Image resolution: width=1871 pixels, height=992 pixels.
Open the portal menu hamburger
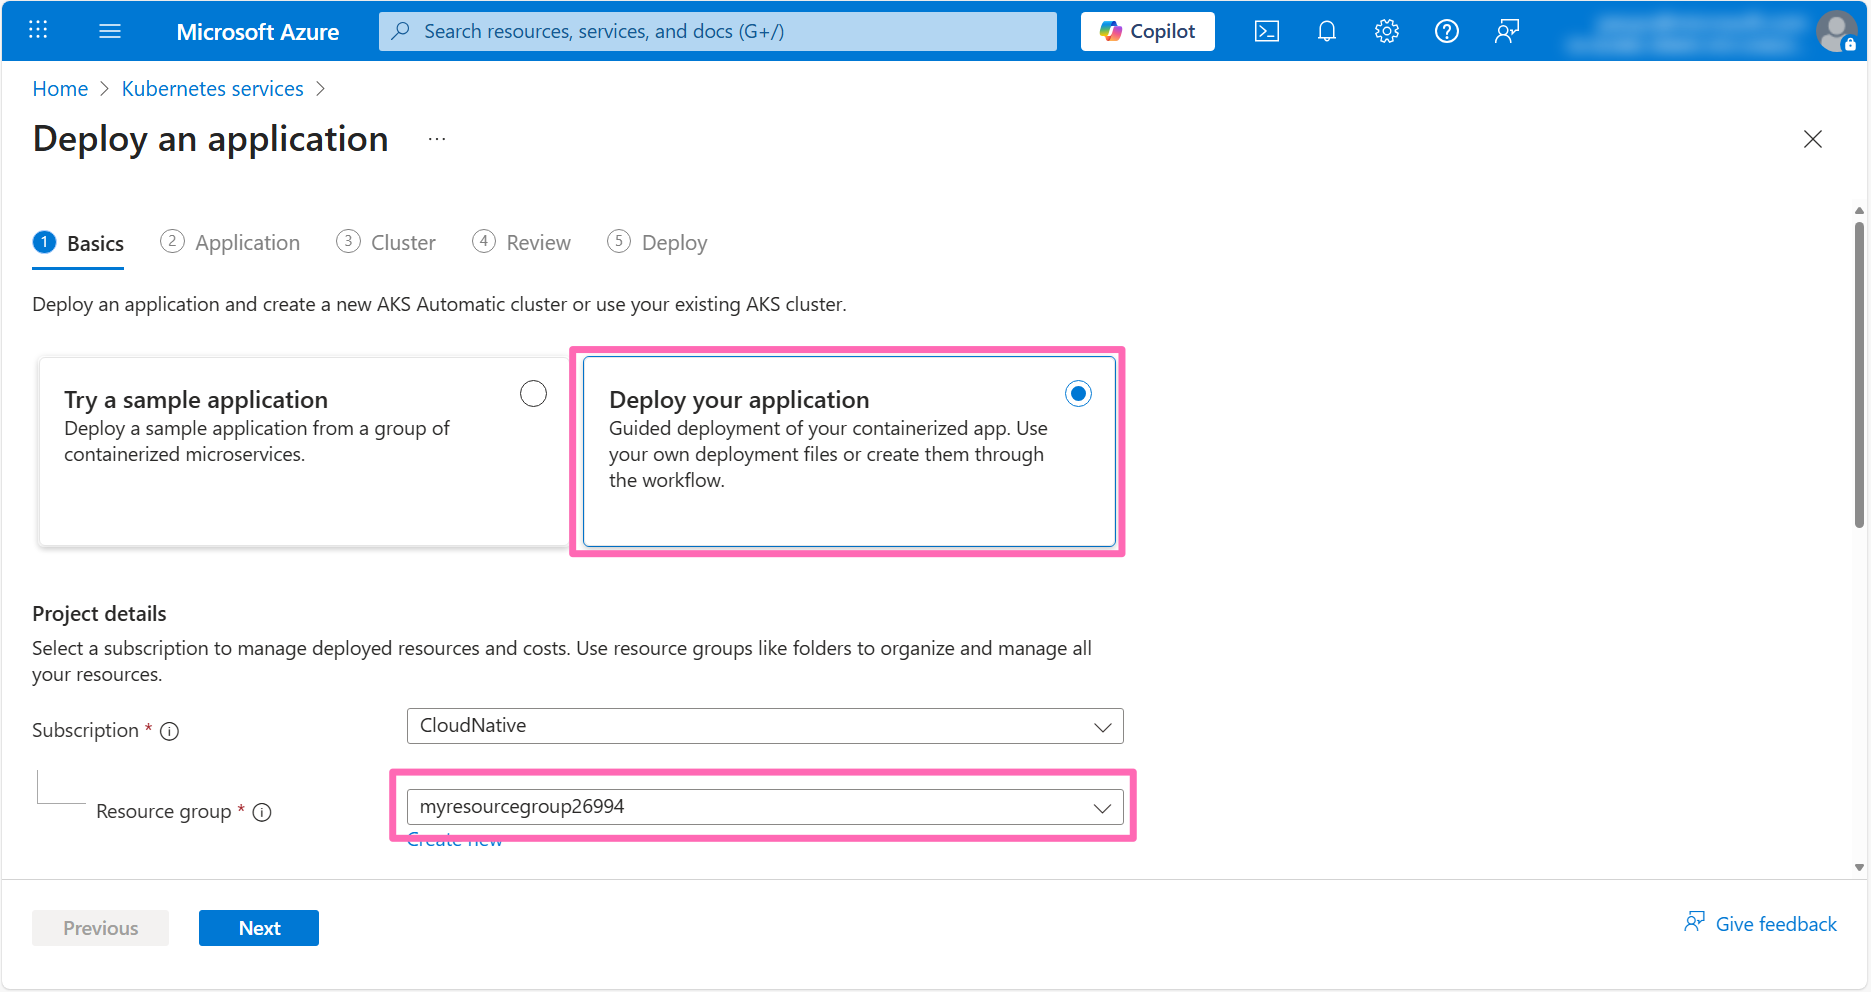tap(110, 30)
